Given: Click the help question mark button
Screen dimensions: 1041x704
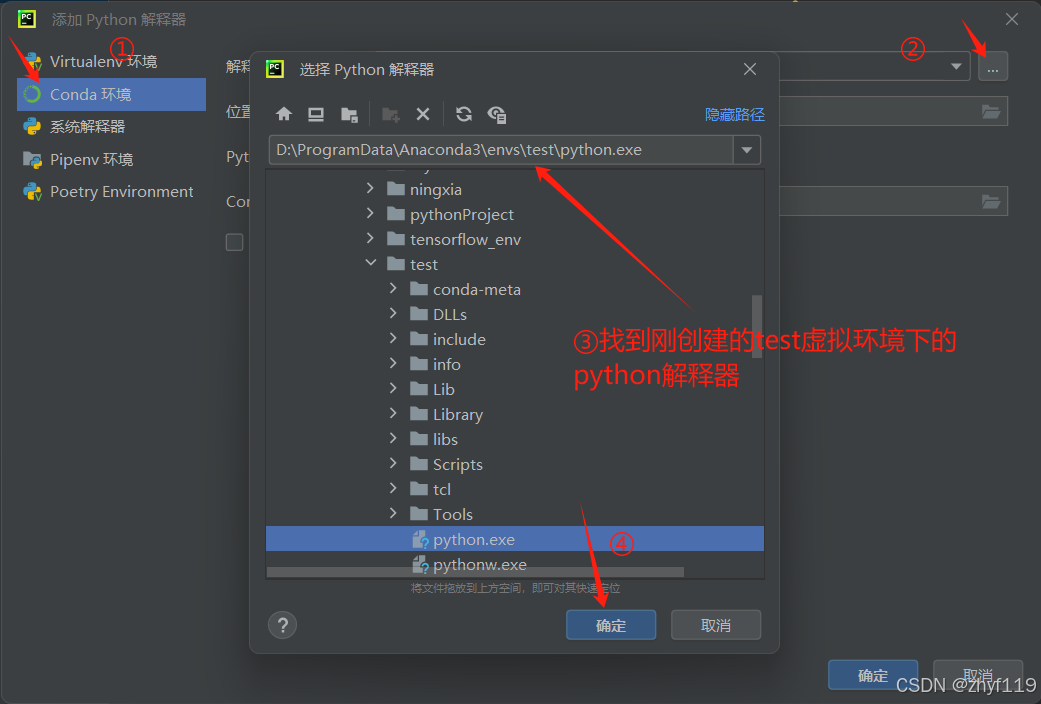Looking at the screenshot, I should (283, 625).
